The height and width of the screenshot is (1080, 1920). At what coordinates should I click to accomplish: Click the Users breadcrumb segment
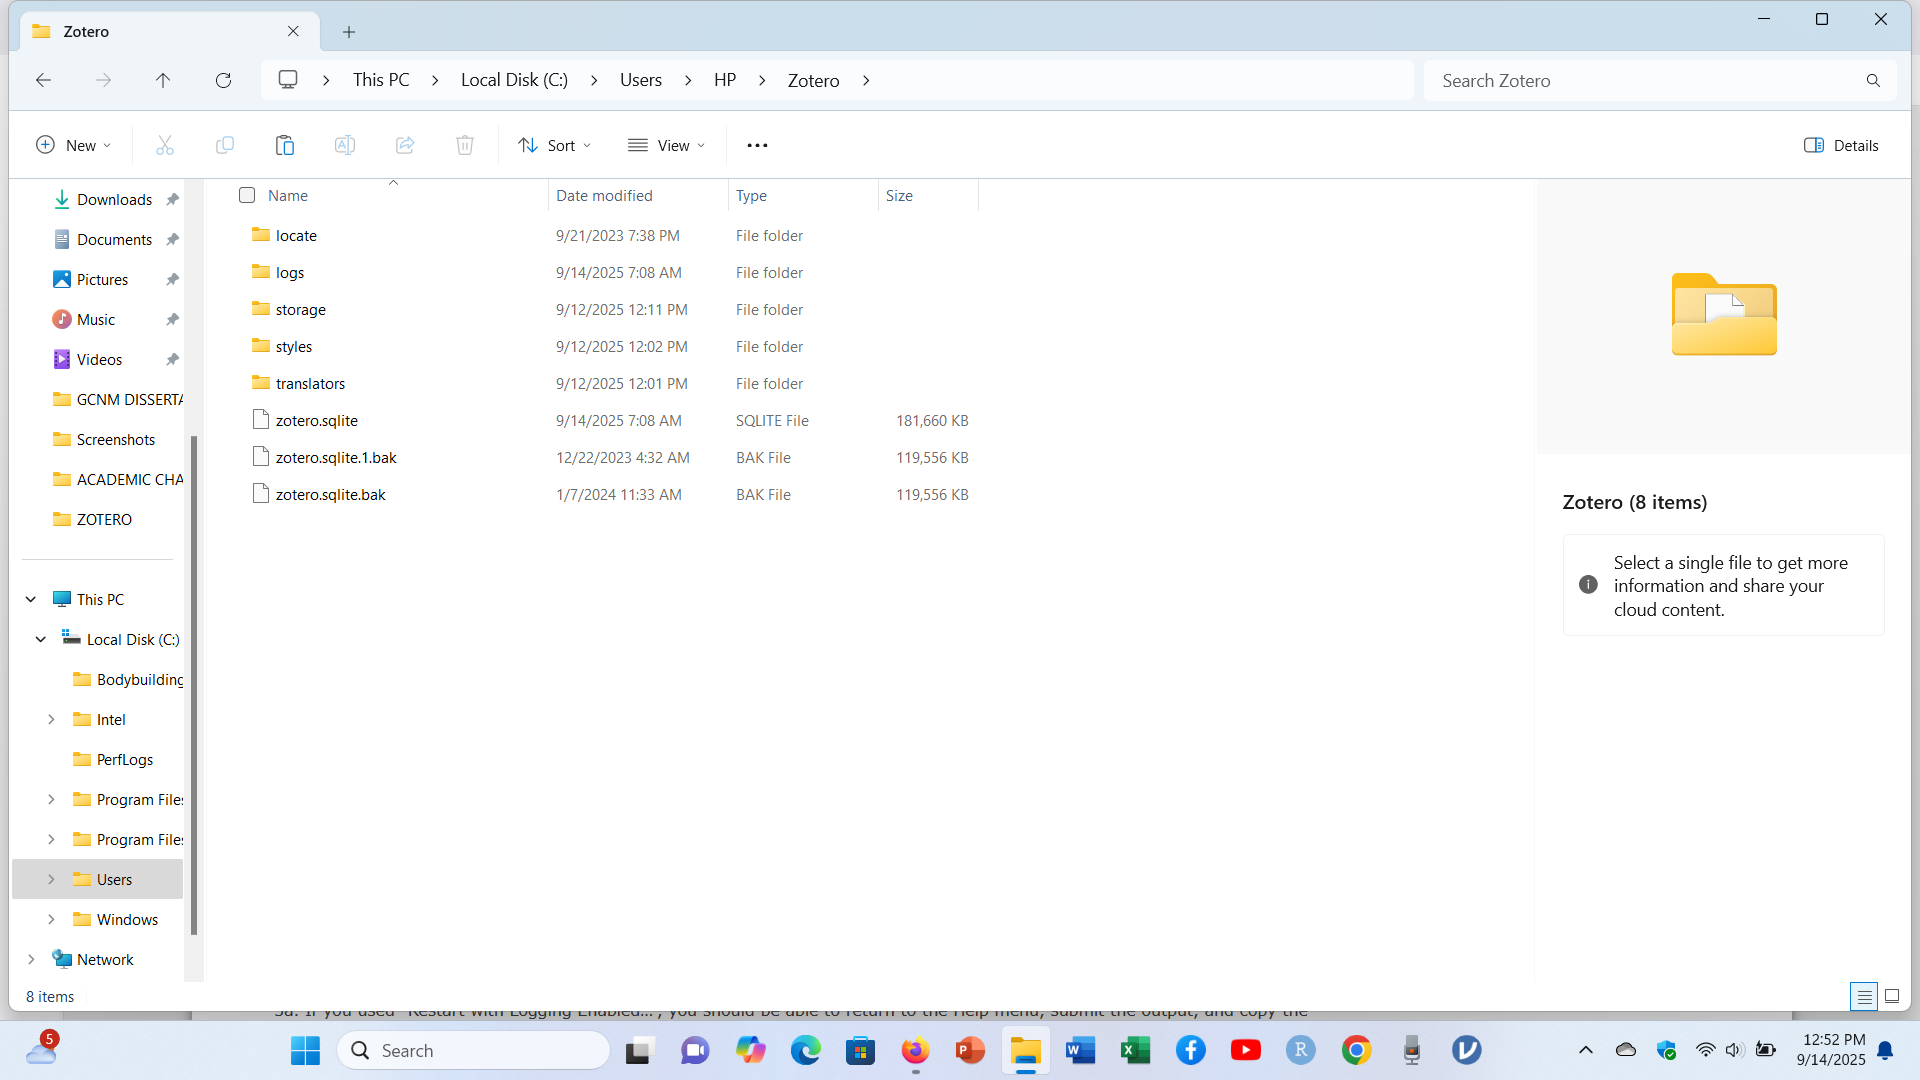point(640,80)
